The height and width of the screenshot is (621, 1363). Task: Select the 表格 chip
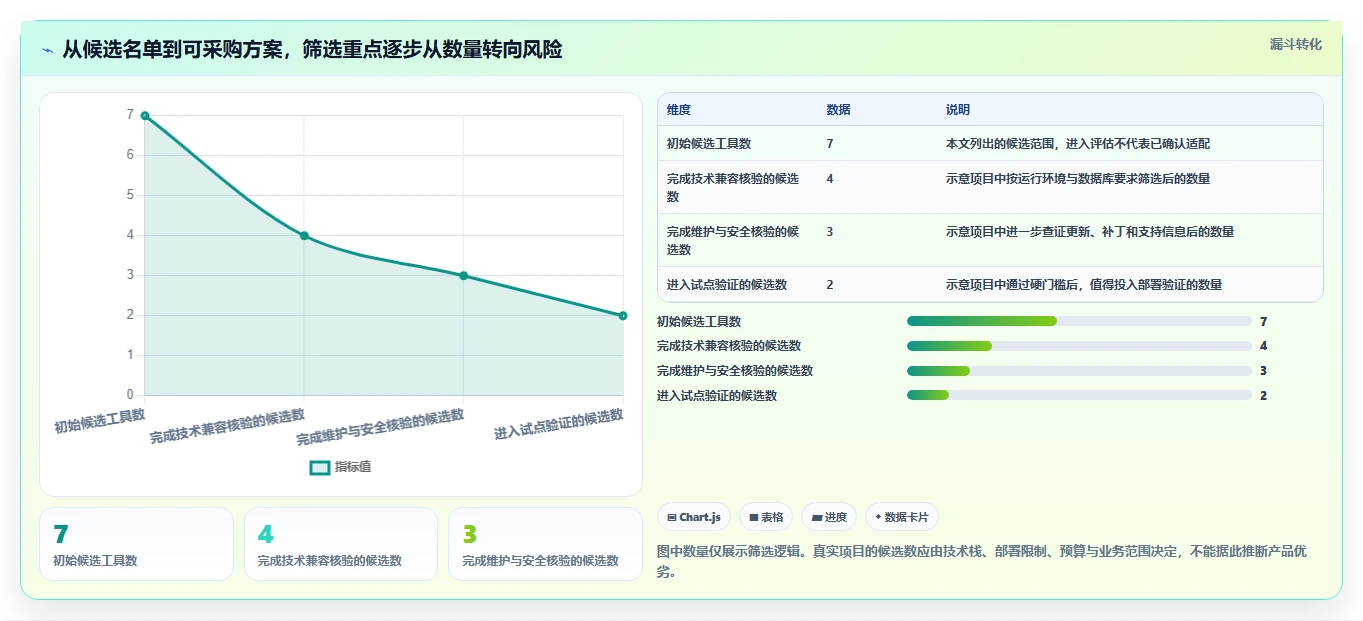point(766,517)
